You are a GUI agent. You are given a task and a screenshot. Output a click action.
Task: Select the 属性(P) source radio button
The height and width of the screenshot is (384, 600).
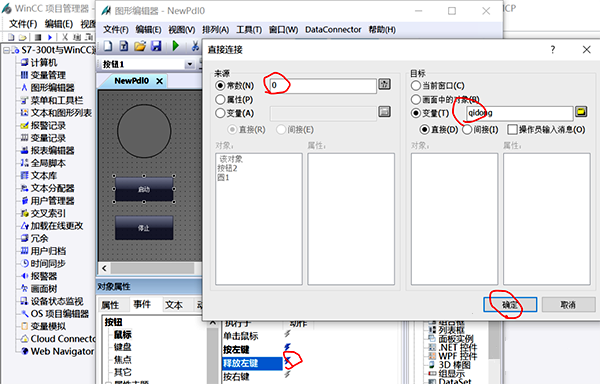pos(220,99)
